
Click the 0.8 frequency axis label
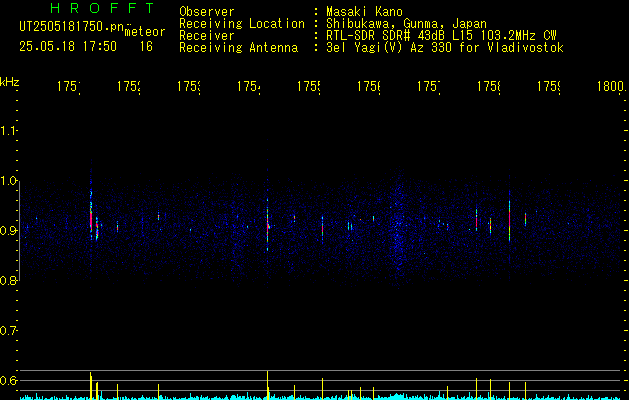click(x=8, y=280)
